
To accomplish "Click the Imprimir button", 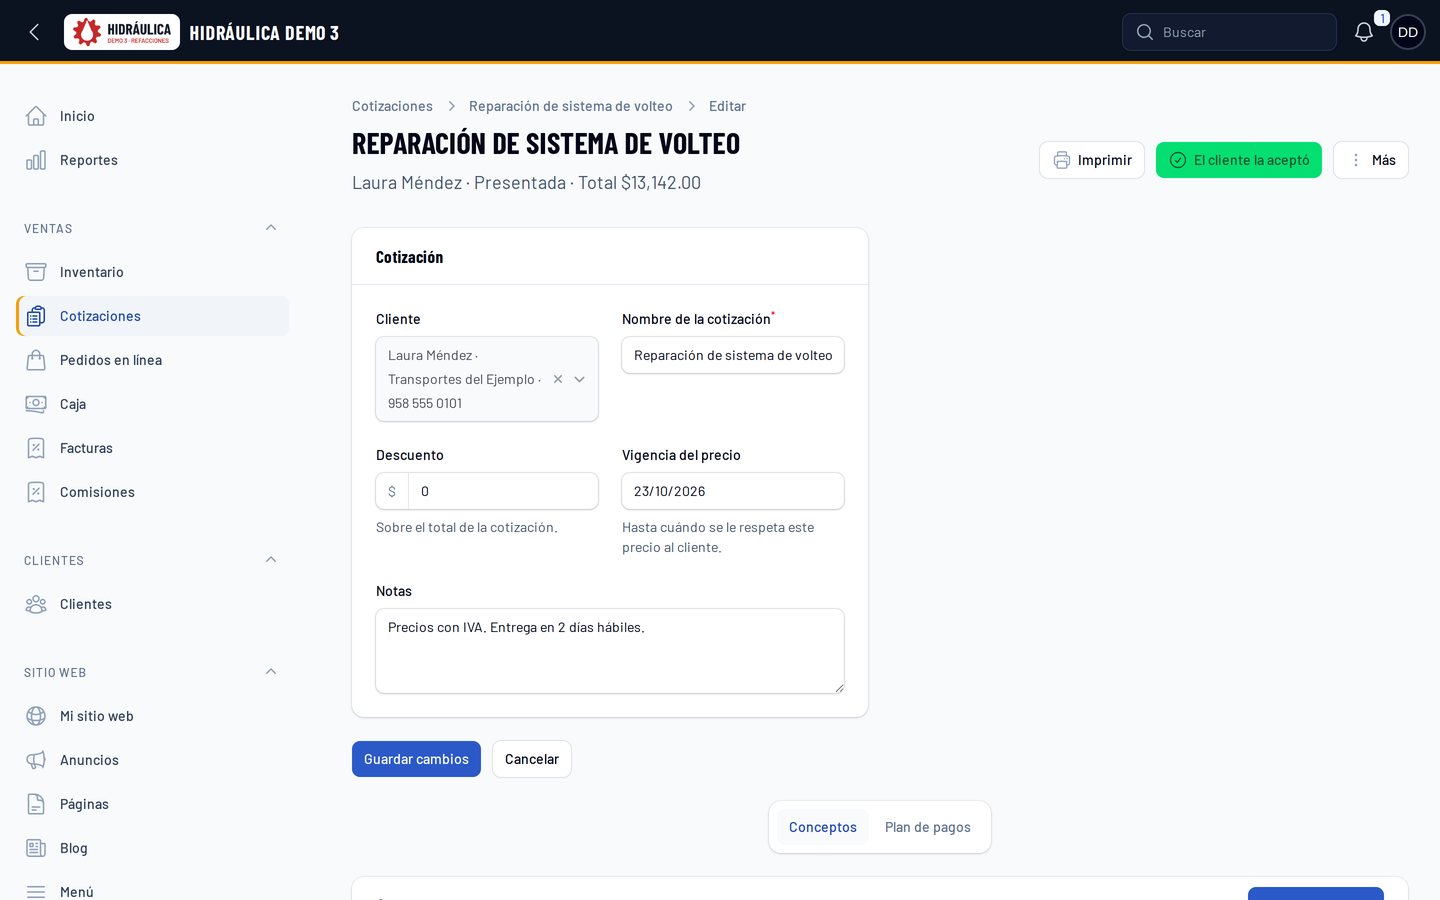I will tap(1092, 160).
